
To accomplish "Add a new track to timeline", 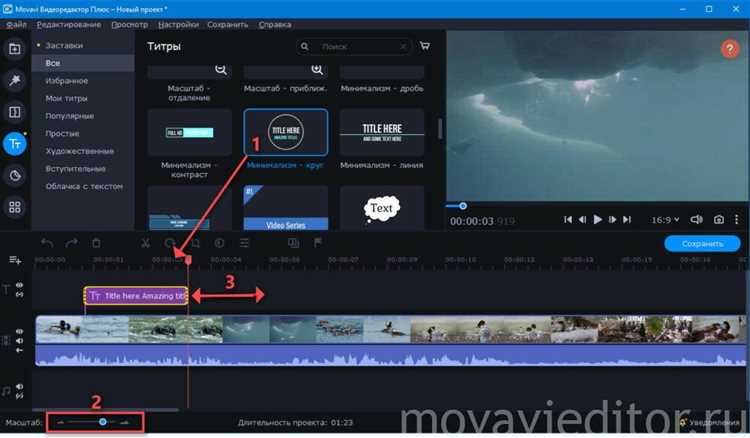I will click(15, 260).
